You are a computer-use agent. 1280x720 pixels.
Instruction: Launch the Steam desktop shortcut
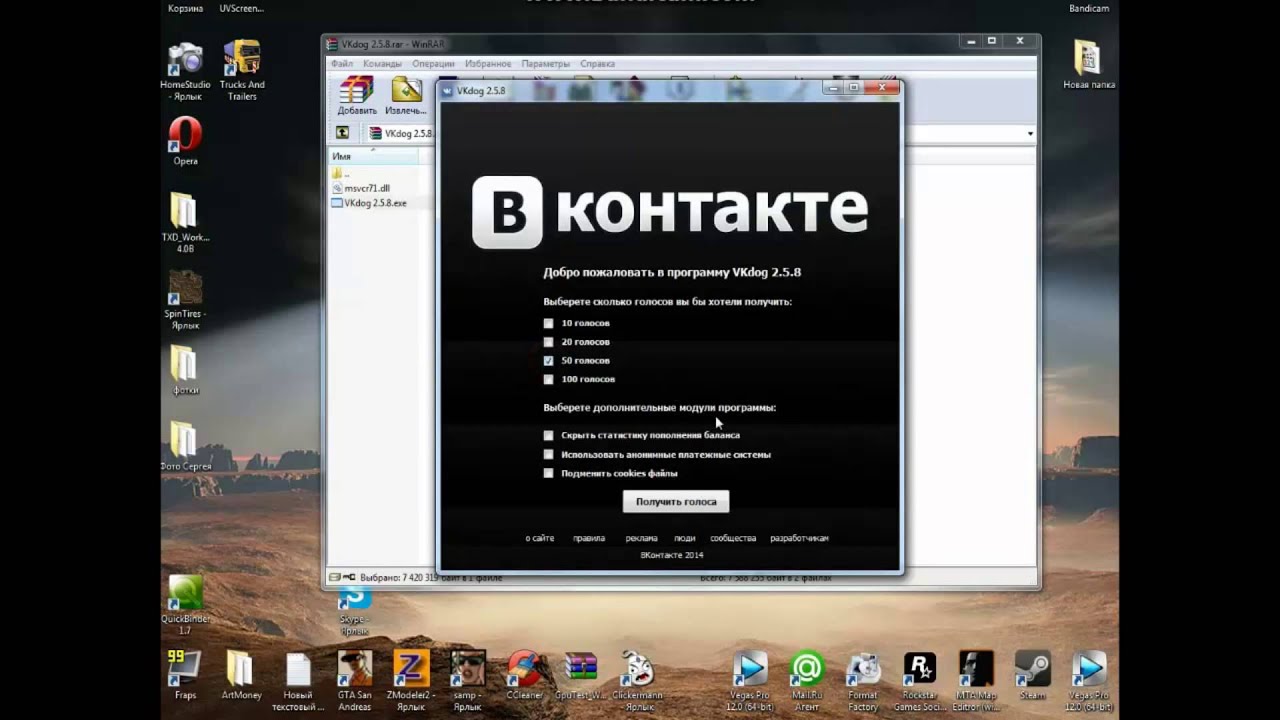click(x=1032, y=675)
